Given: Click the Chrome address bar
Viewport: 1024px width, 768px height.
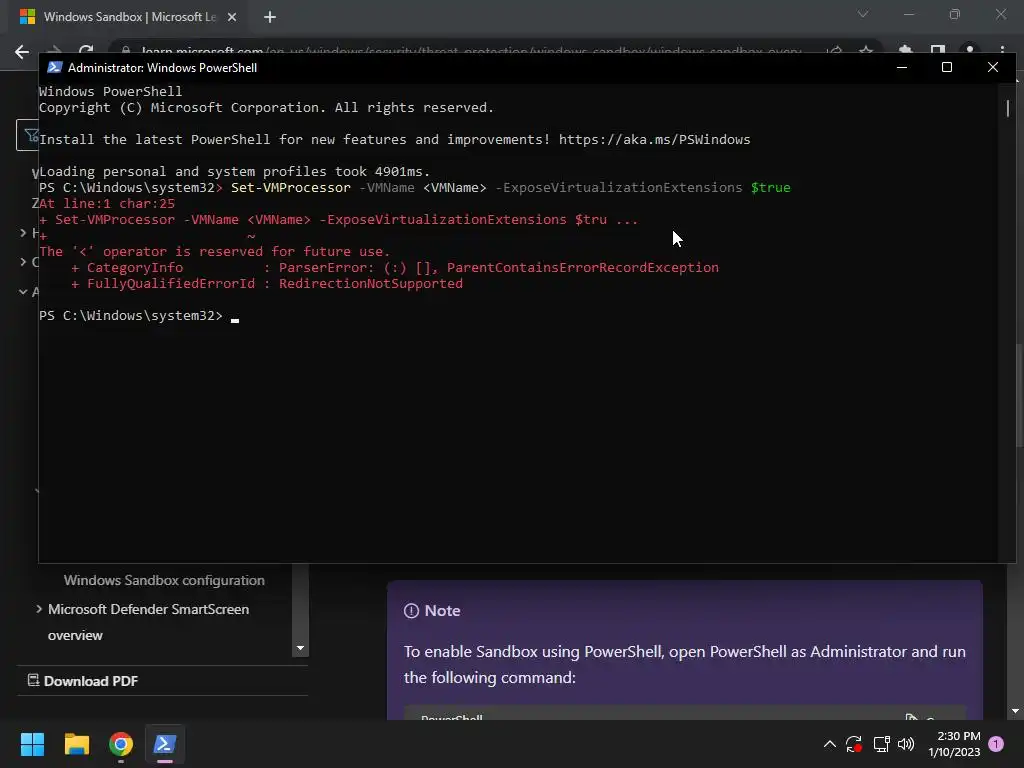Looking at the screenshot, I should click(x=470, y=51).
